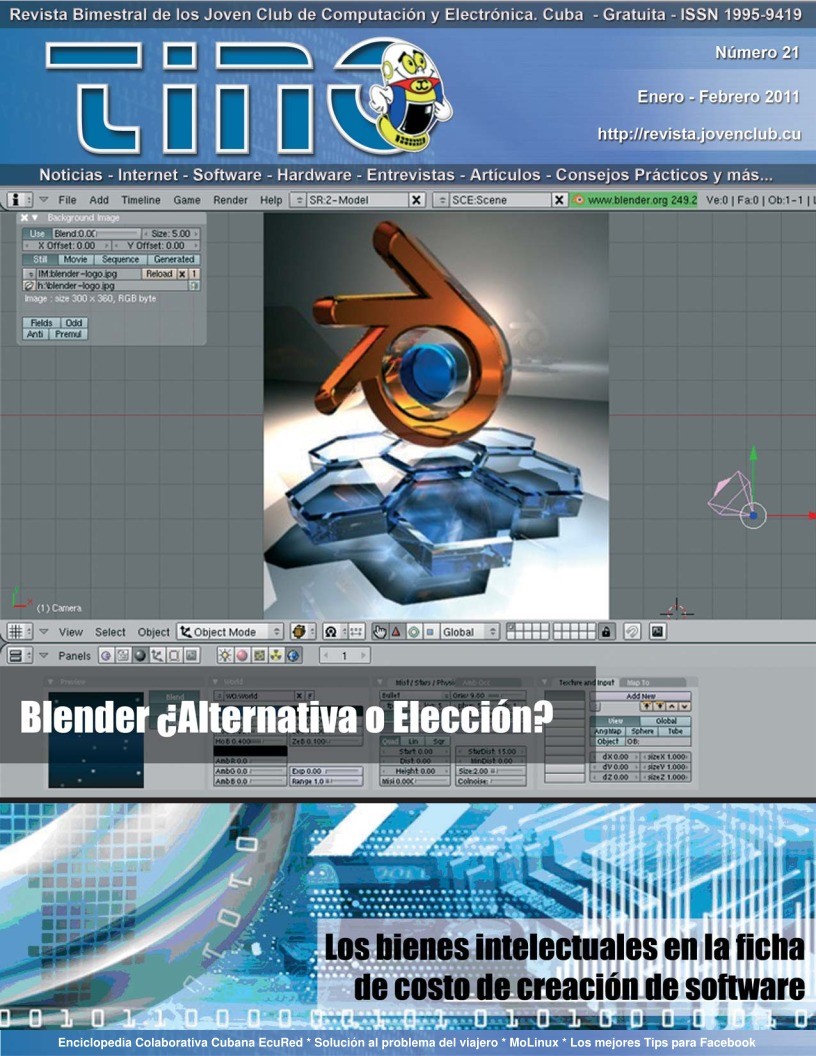
Task: Collapse the 3D view header menus triangle
Action: pos(43,632)
